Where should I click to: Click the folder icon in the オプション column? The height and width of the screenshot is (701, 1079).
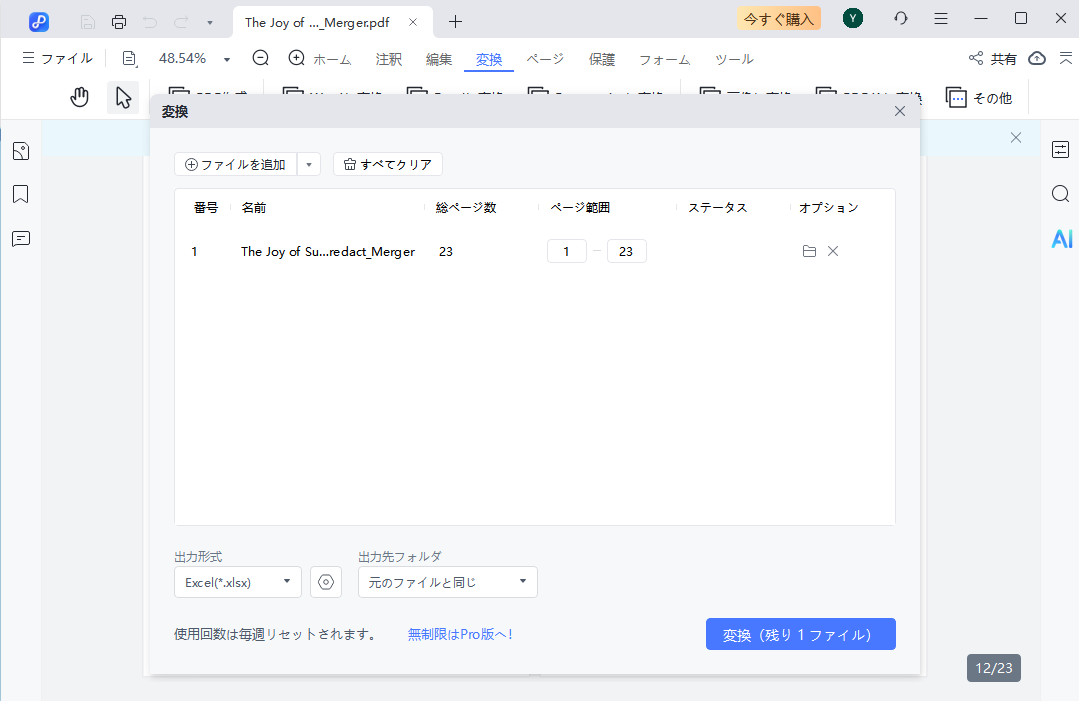click(809, 251)
